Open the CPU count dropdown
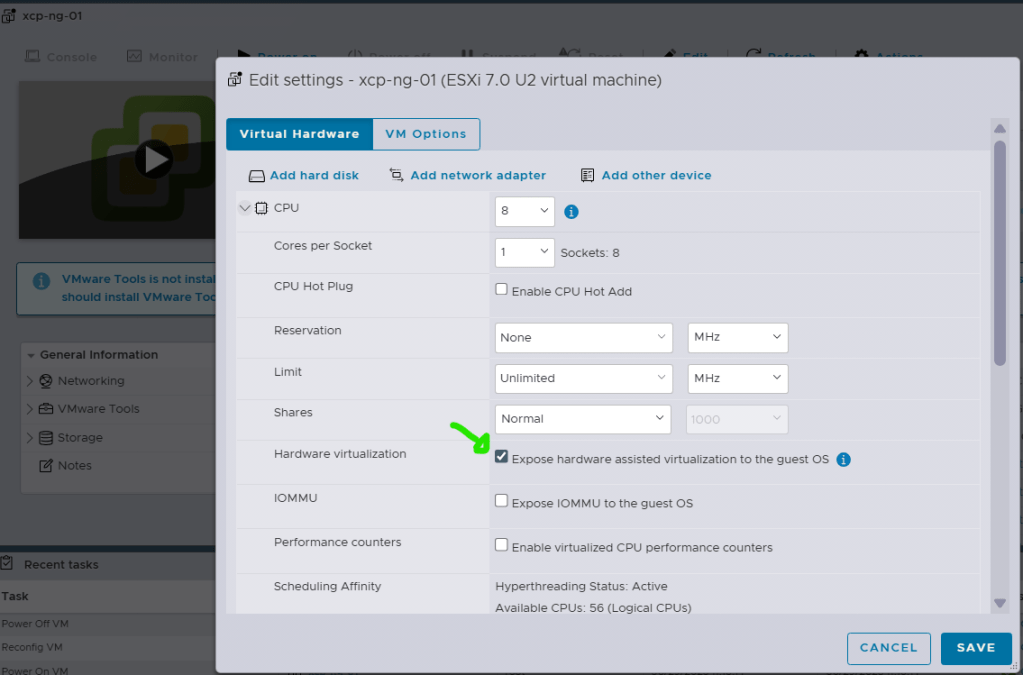Viewport: 1023px width, 675px height. (x=524, y=211)
